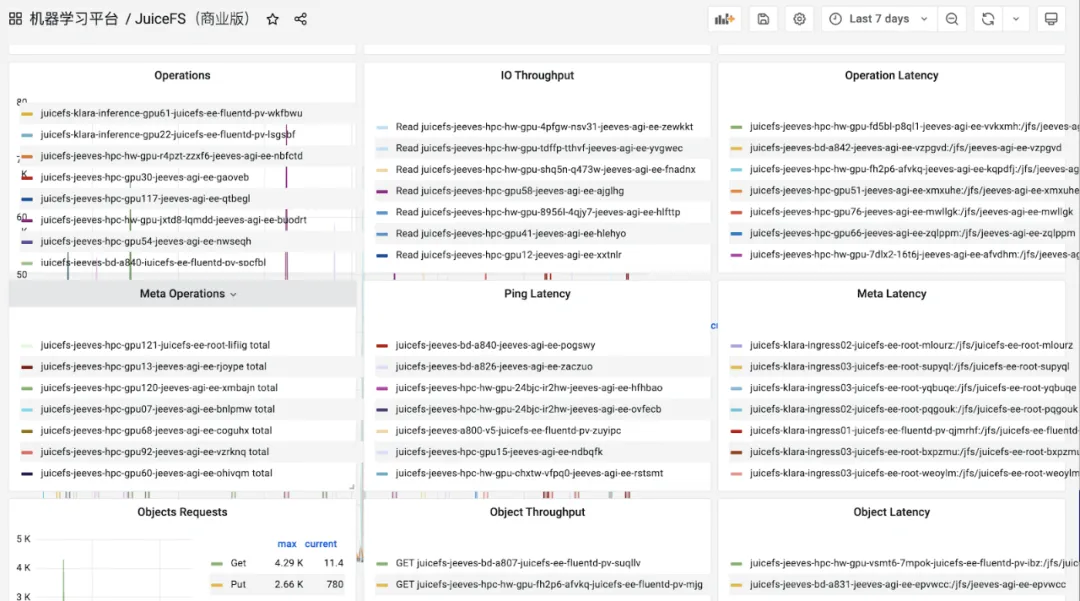Sort legend by current column
Screen dimensions: 1080x601
(321, 544)
